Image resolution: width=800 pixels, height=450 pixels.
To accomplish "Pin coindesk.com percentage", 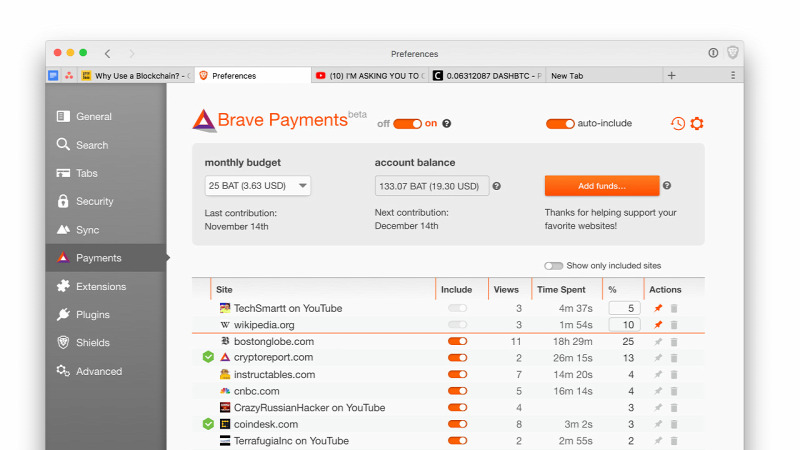I will (658, 424).
